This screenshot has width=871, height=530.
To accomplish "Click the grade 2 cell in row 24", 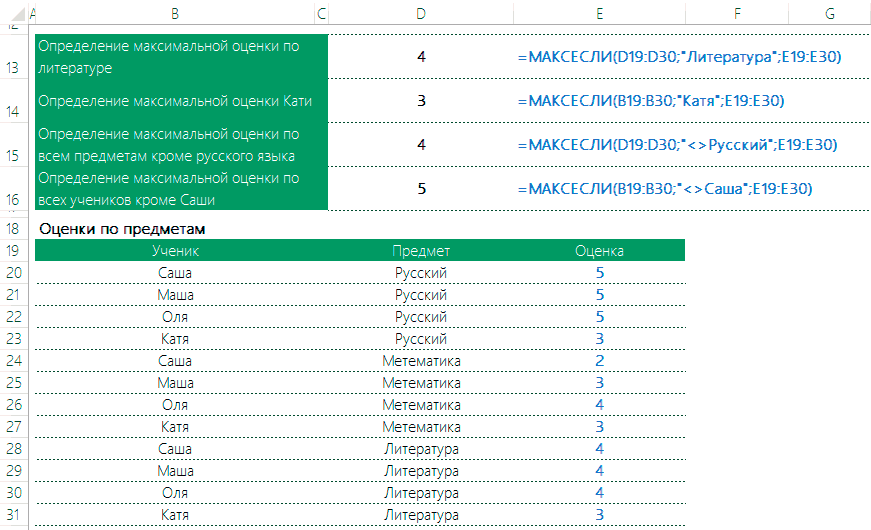I will click(x=599, y=360).
